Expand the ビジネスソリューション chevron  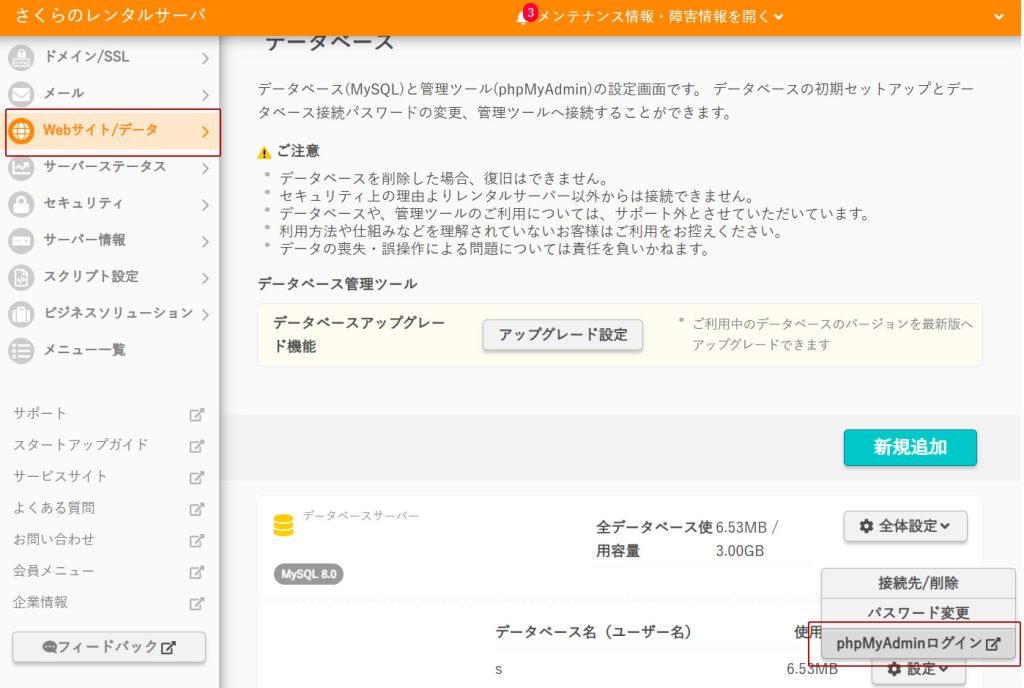[205, 315]
